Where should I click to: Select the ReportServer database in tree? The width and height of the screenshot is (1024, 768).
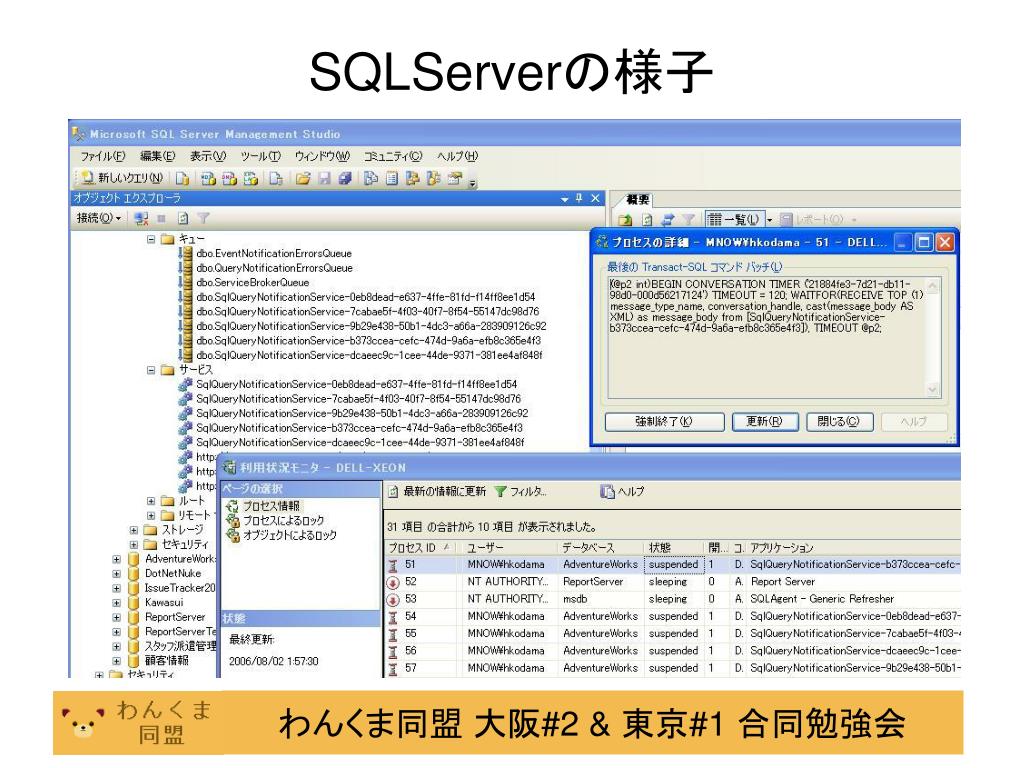click(175, 617)
